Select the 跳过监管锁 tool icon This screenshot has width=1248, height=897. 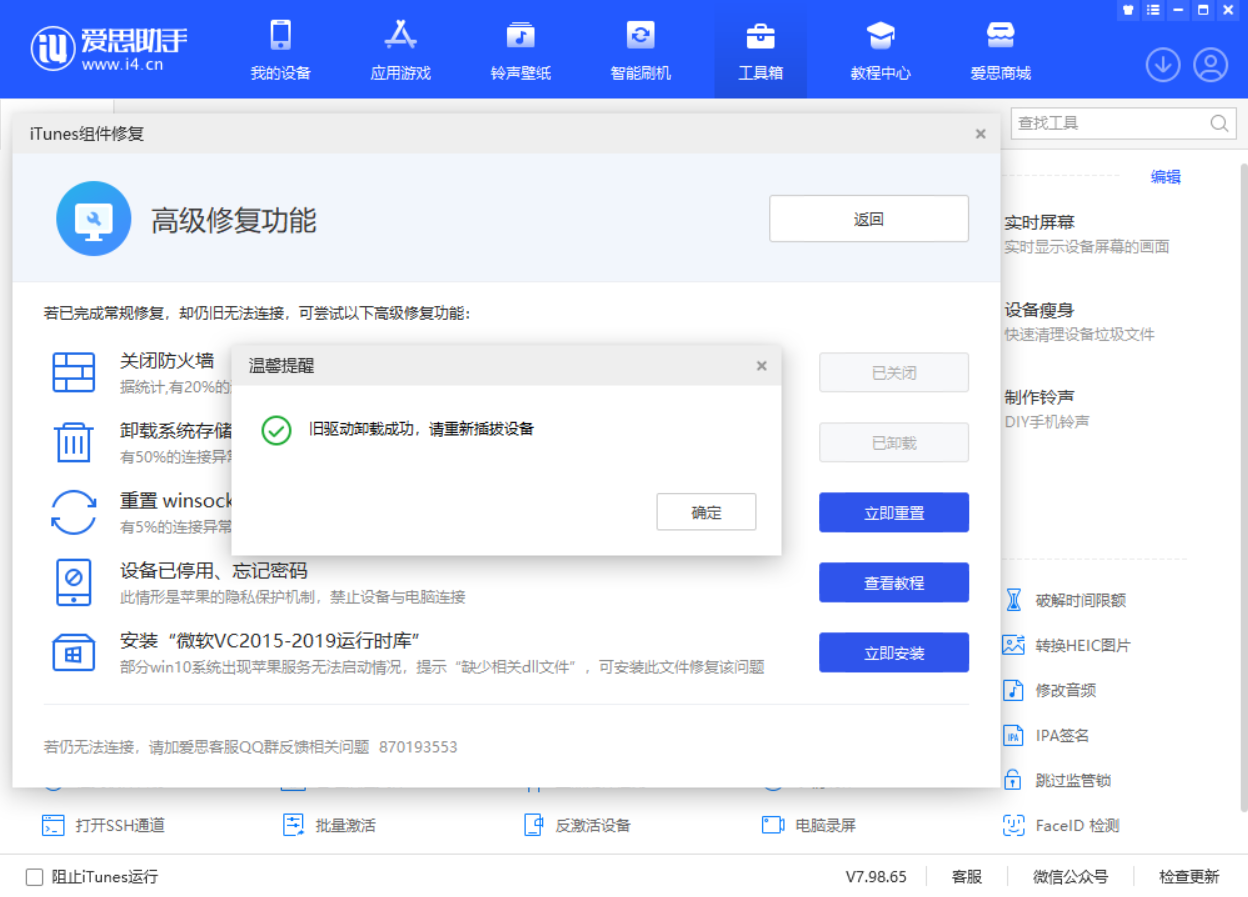[x=1015, y=780]
